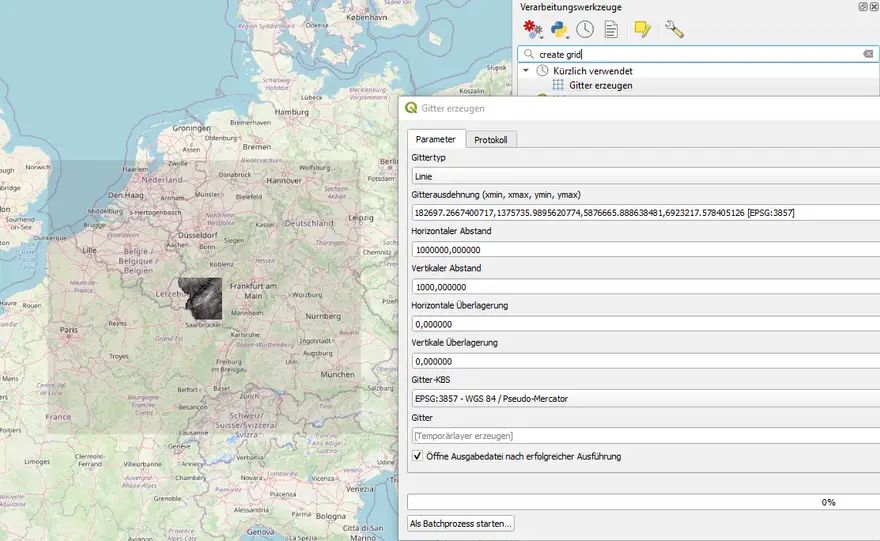Toggle in-place feature editing icon
Image resolution: width=880 pixels, height=541 pixels.
click(642, 29)
